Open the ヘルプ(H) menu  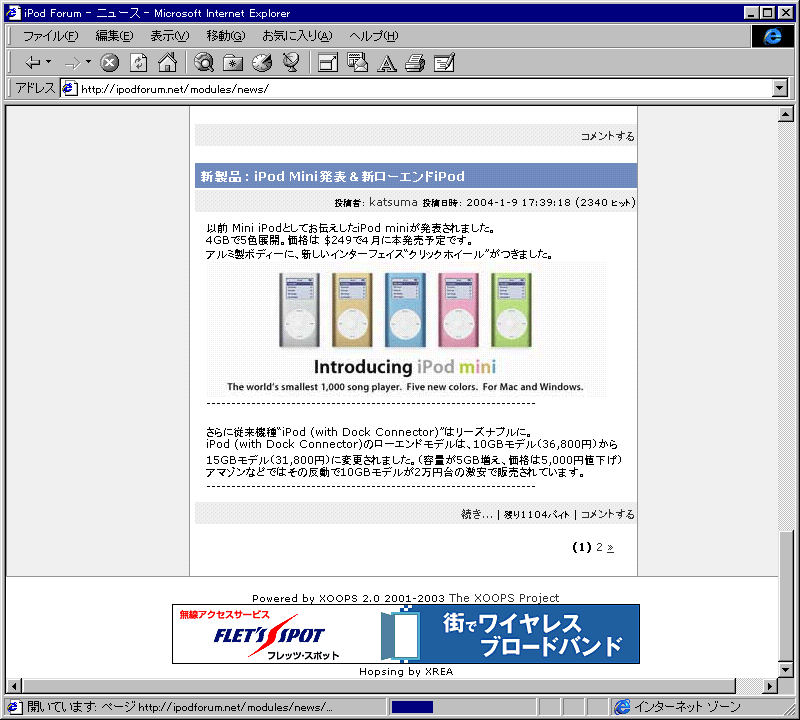(373, 36)
